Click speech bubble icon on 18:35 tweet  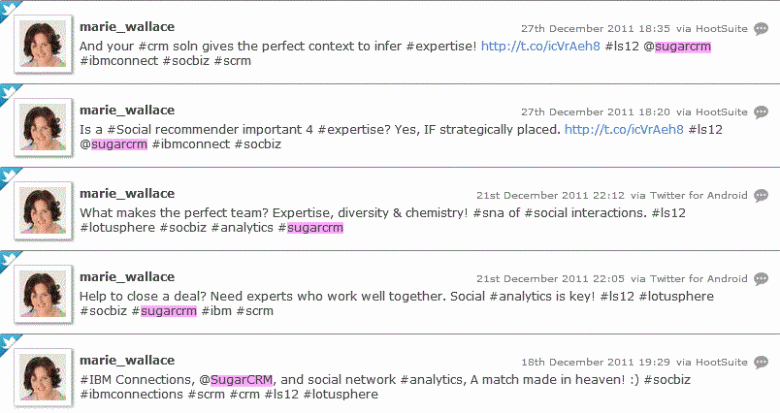pyautogui.click(x=761, y=29)
